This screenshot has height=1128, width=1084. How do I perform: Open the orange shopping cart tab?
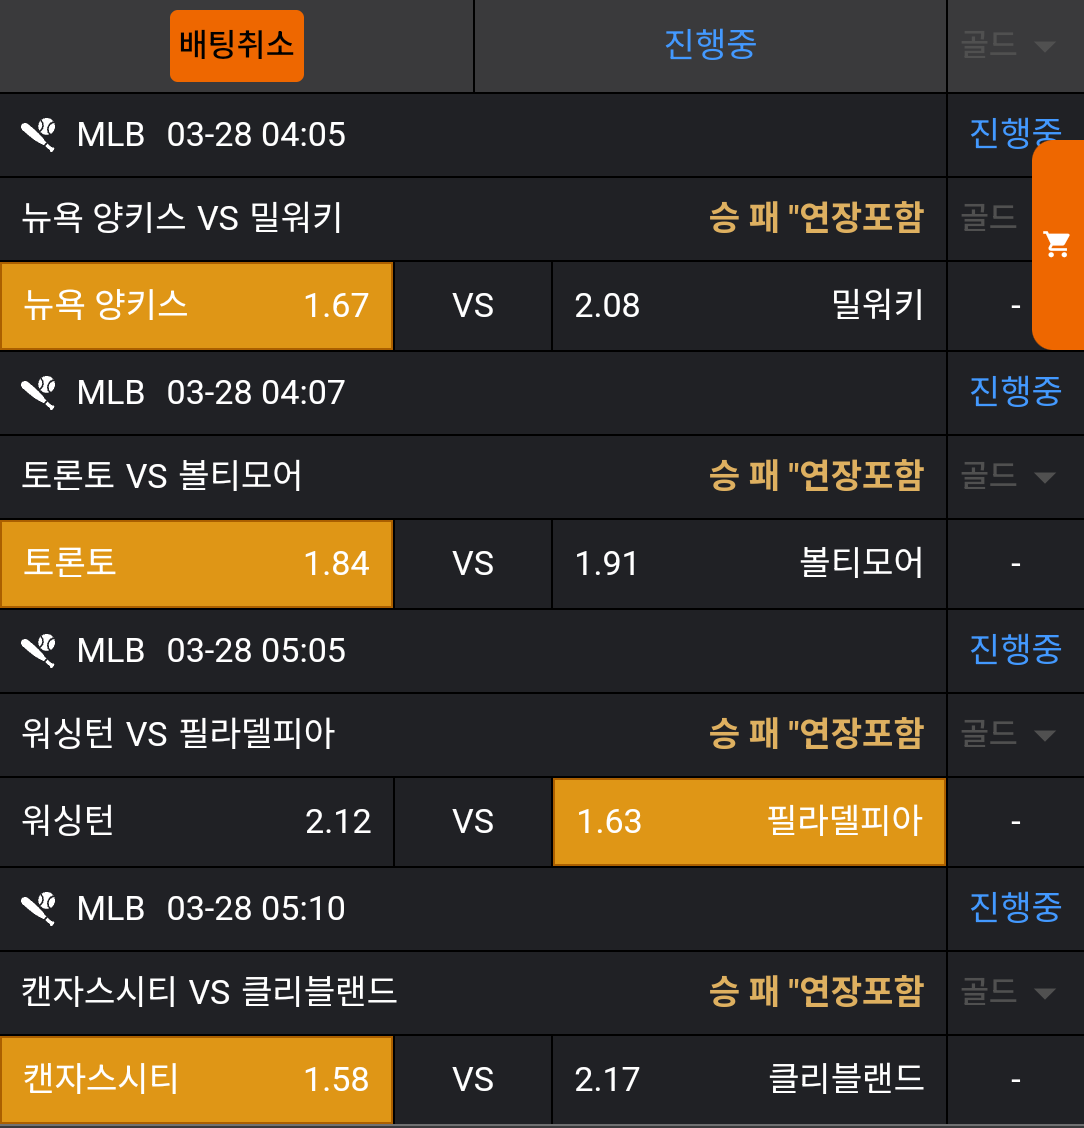point(1057,244)
